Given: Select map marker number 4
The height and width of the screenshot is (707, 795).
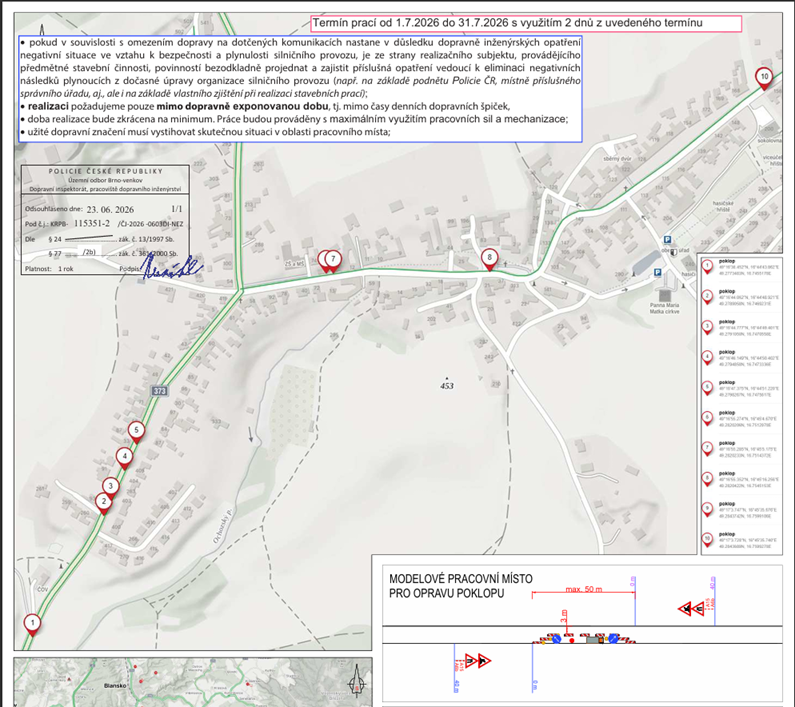Looking at the screenshot, I should click(124, 458).
